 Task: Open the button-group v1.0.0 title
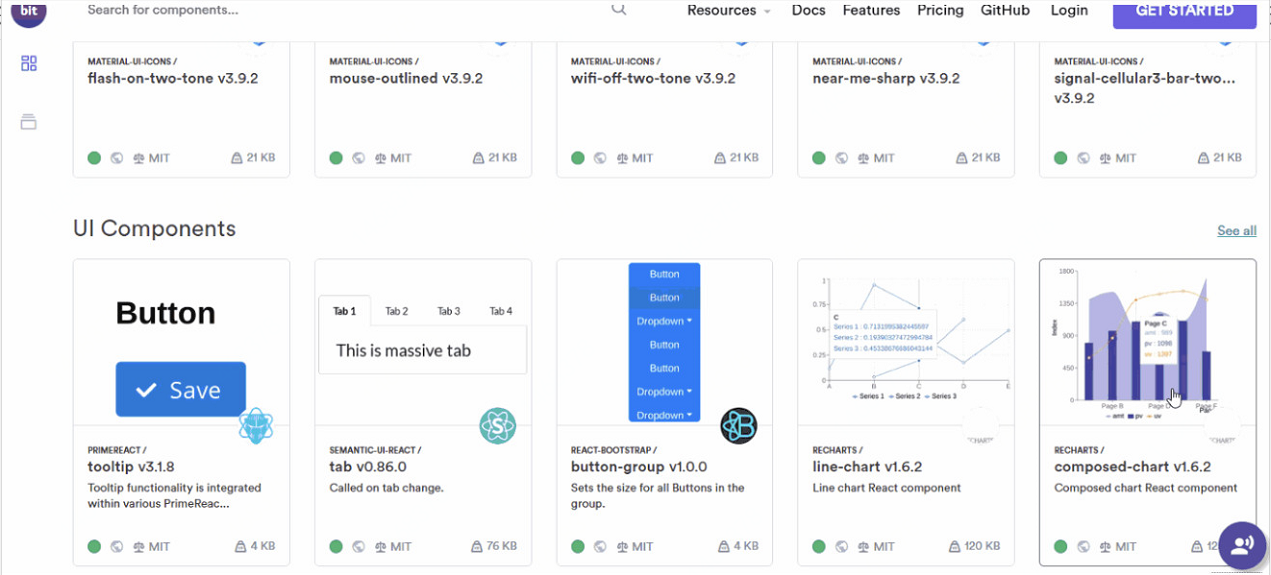tap(639, 467)
